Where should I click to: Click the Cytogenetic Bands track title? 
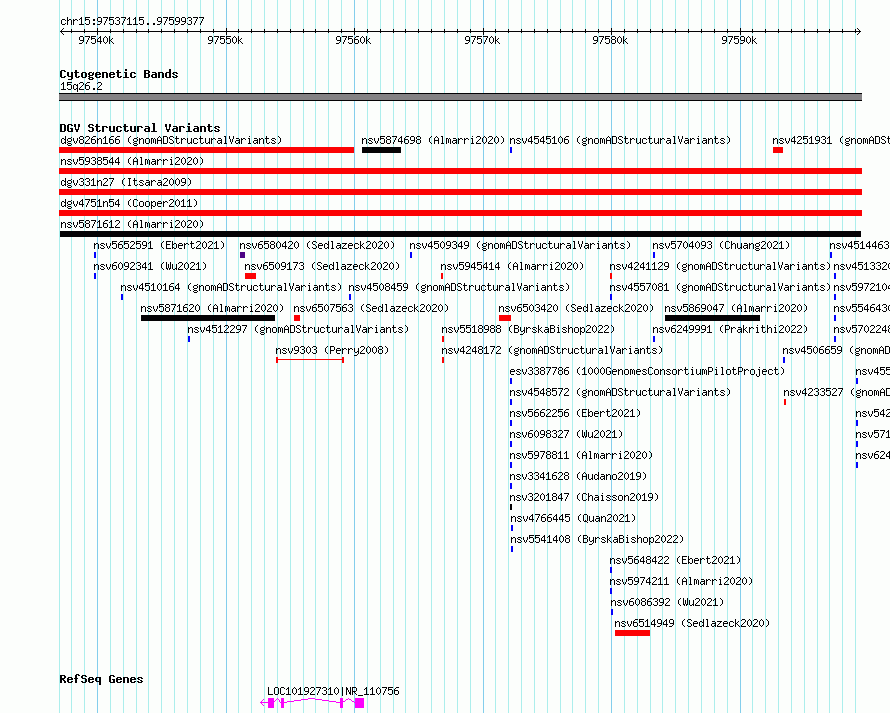coord(119,74)
